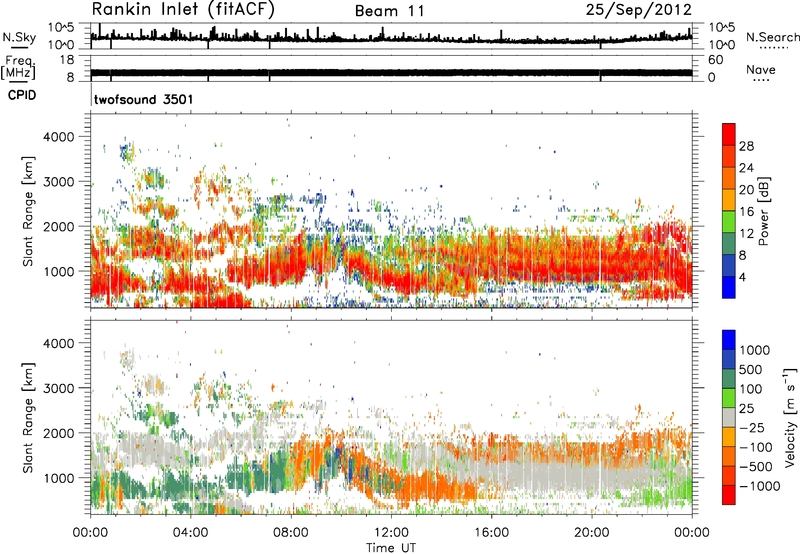800x554 pixels.
Task: Click the '60' tick on Nave axis
Action: click(716, 60)
